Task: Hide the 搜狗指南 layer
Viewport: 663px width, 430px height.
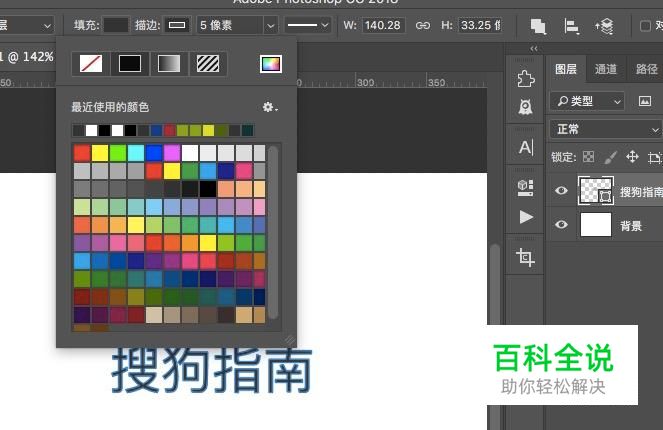Action: click(x=561, y=191)
